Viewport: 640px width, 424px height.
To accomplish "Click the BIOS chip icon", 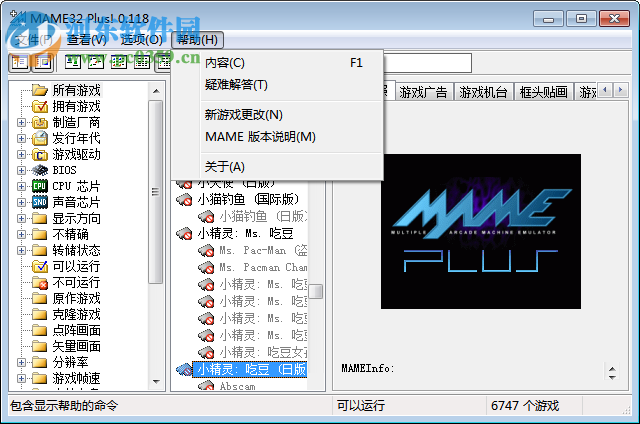I will (40, 170).
